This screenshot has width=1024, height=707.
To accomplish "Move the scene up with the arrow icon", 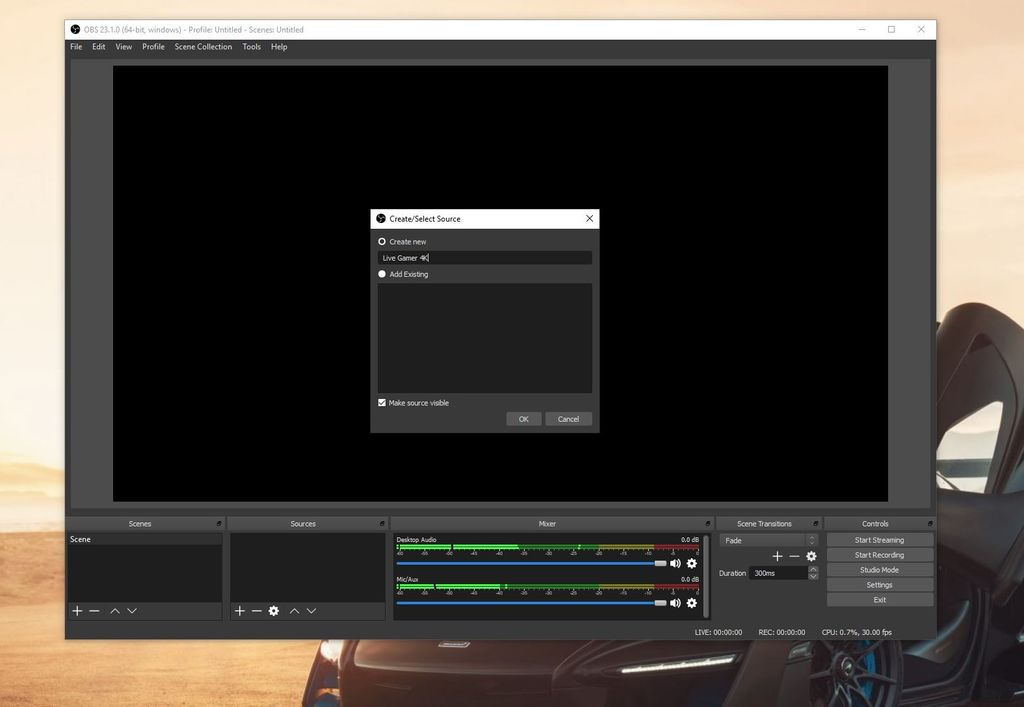I will tap(114, 611).
